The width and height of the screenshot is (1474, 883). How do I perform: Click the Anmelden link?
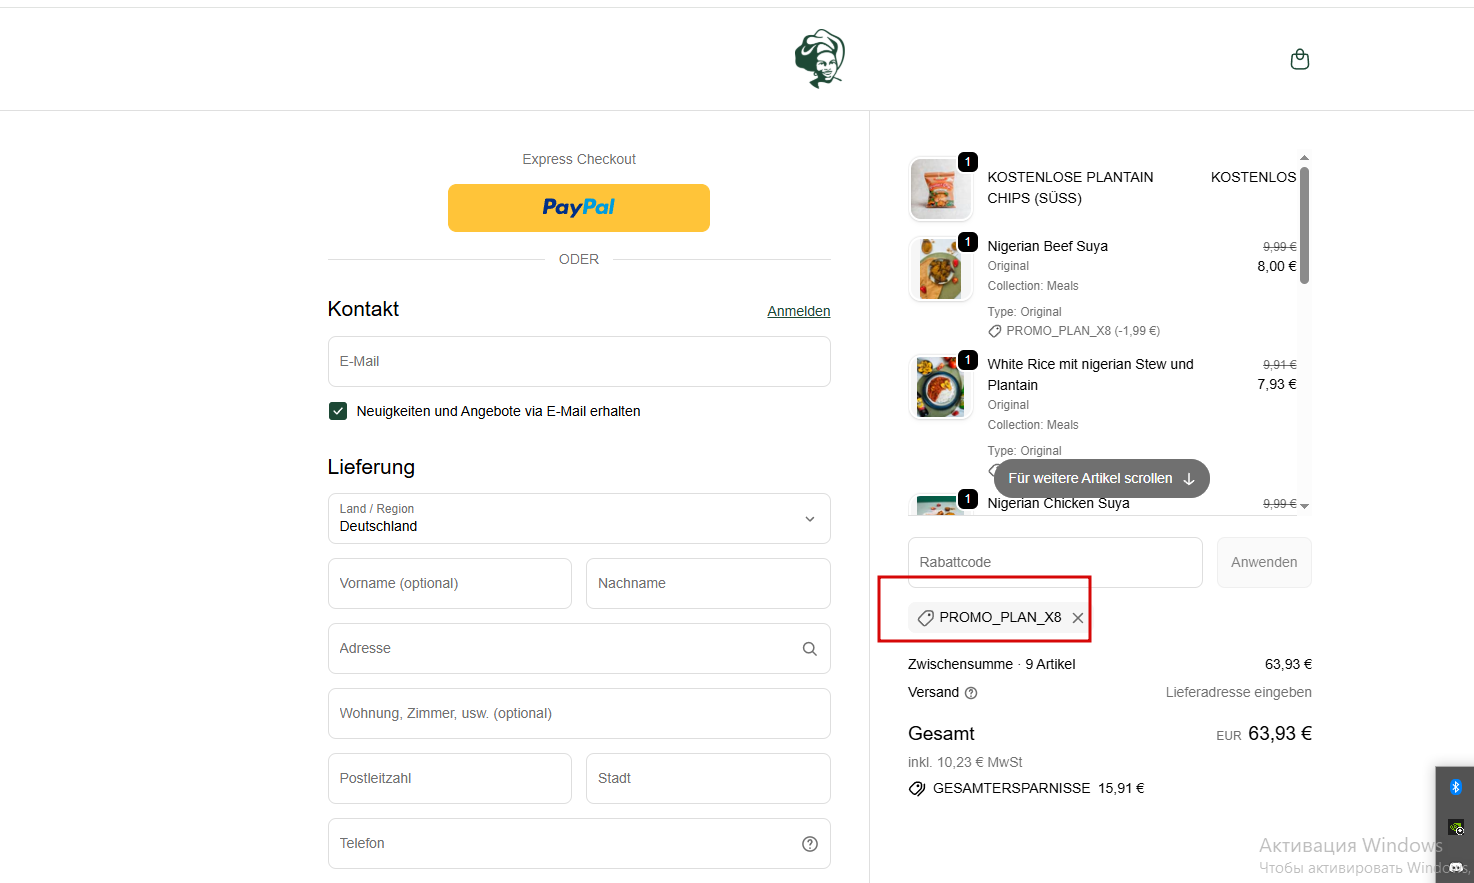click(x=799, y=311)
